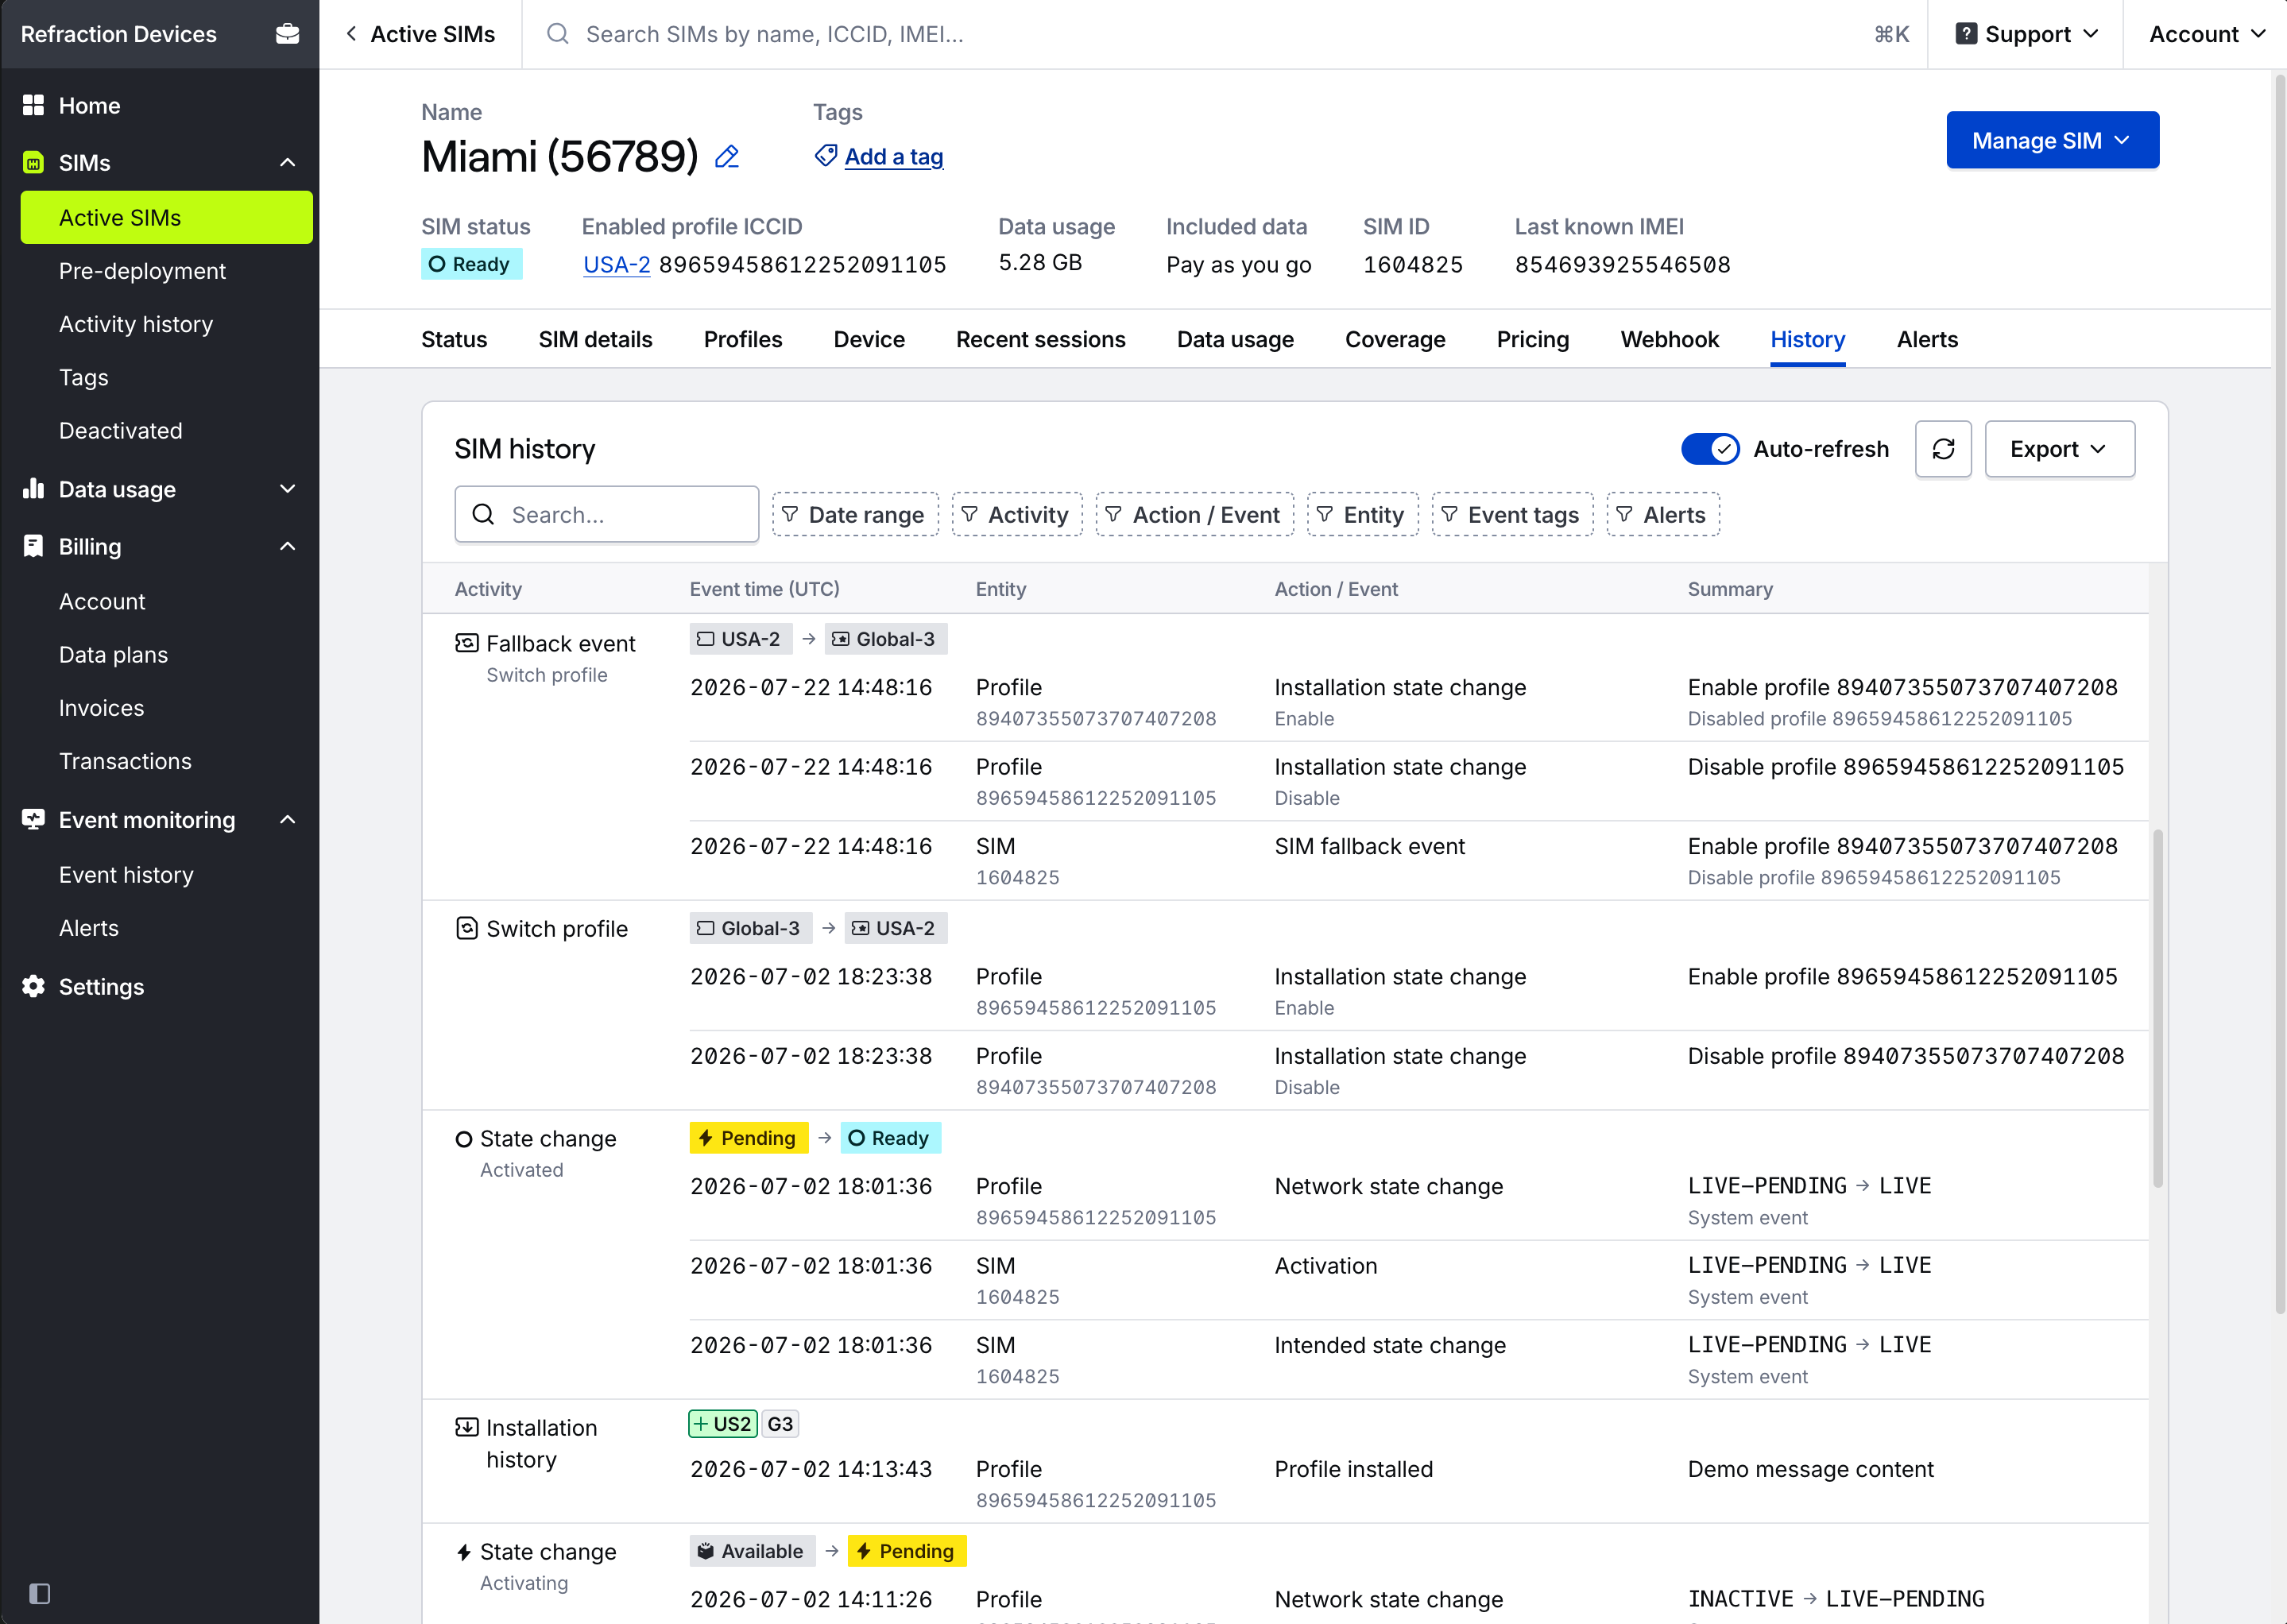Open the Entity filter
The image size is (2287, 1624).
(1362, 514)
